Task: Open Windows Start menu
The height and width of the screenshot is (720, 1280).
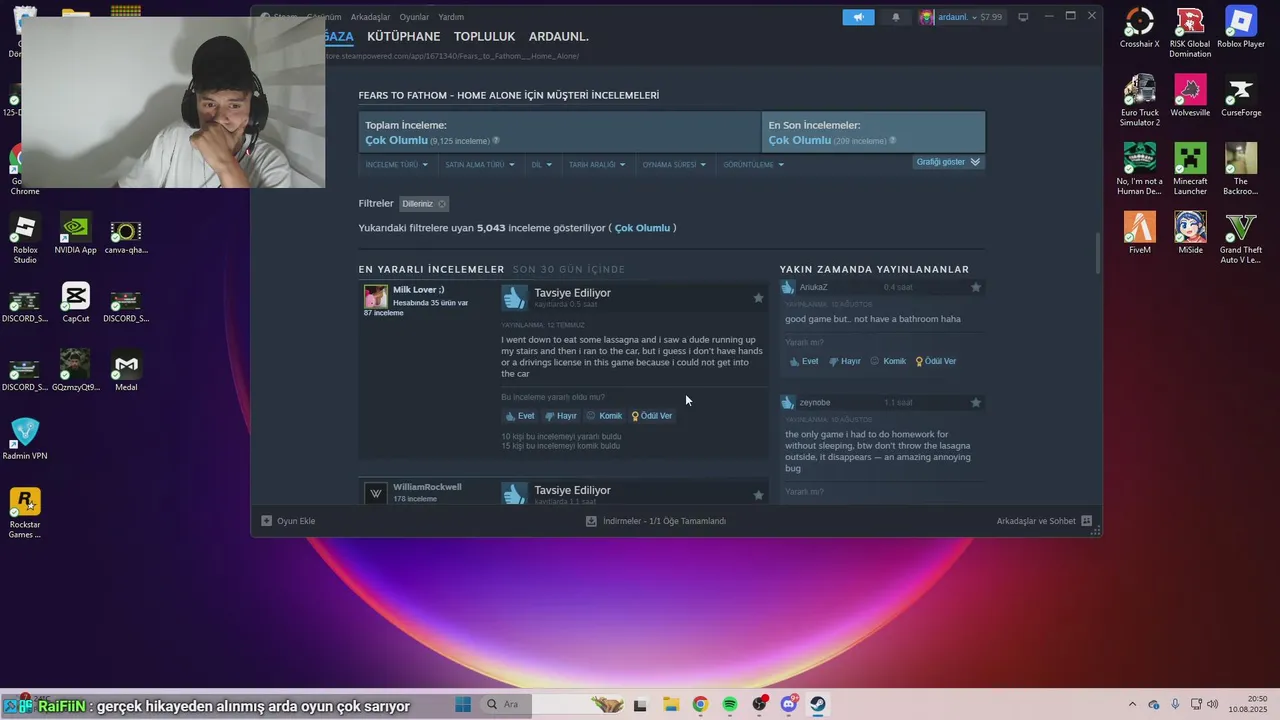Action: [463, 705]
